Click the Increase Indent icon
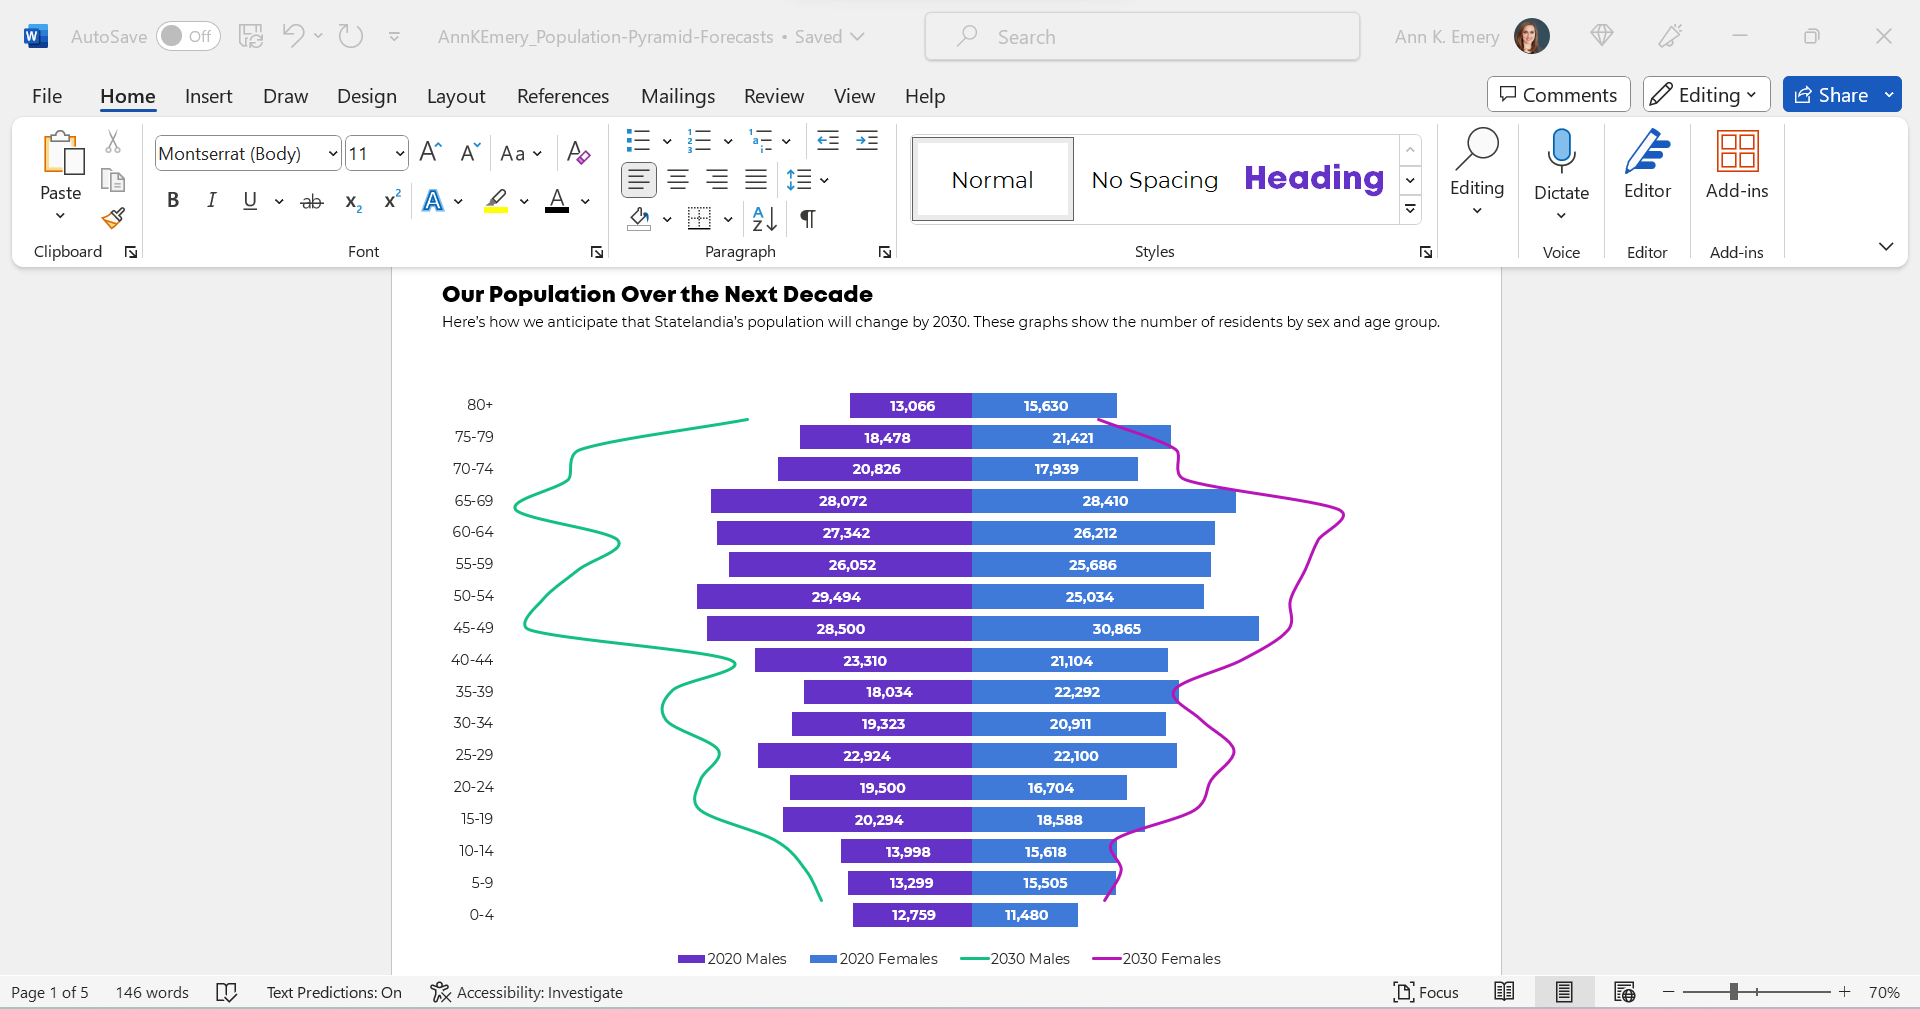Image resolution: width=1920 pixels, height=1009 pixels. click(867, 140)
